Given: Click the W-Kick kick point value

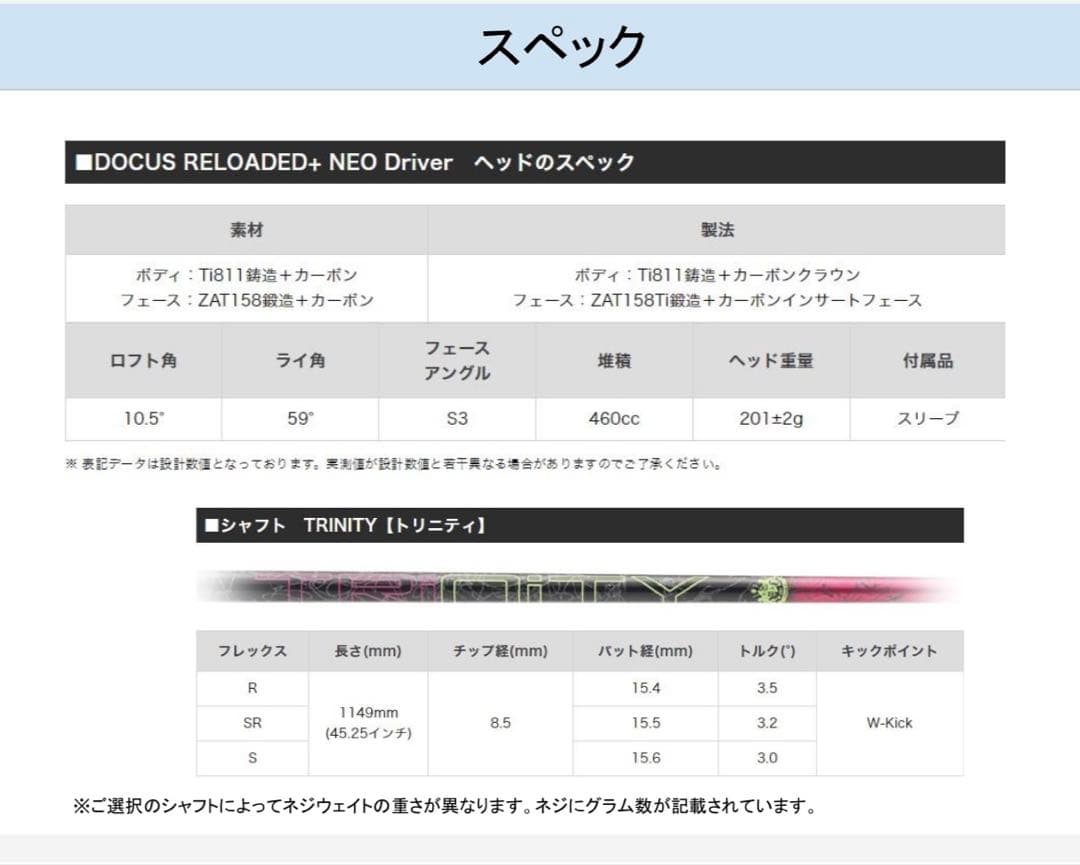Looking at the screenshot, I should tap(889, 722).
